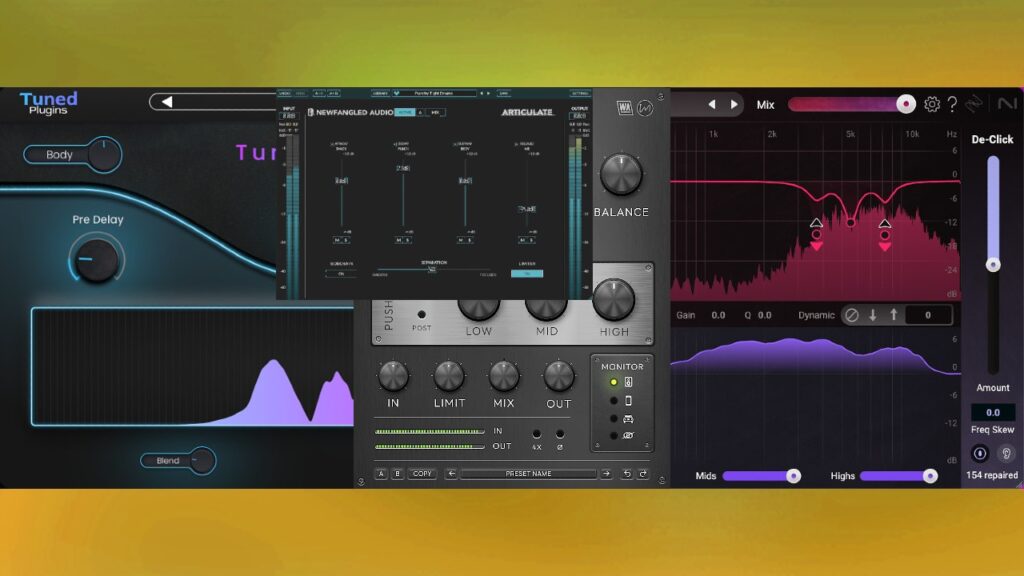Select previous preset arrow beside Mix
This screenshot has width=1024, height=576.
(712, 104)
